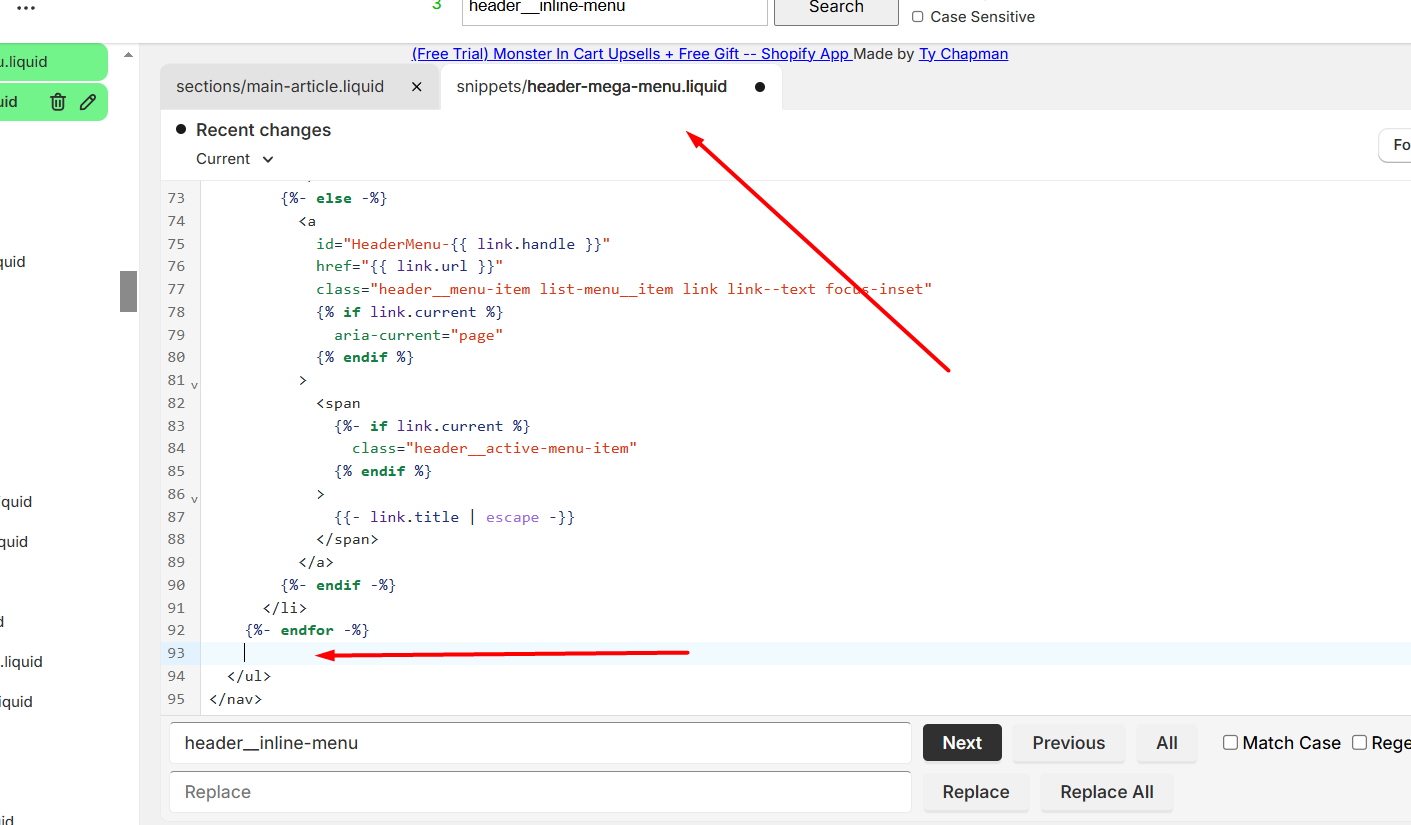Click the Next match button
The width and height of the screenshot is (1411, 825).
click(x=962, y=743)
